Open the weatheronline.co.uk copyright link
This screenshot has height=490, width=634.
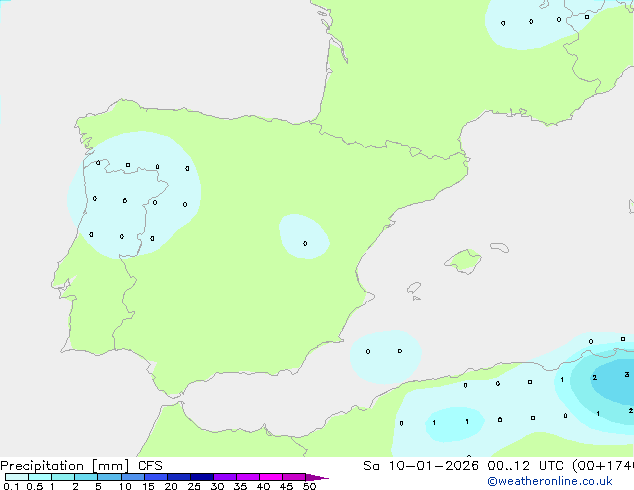click(550, 481)
